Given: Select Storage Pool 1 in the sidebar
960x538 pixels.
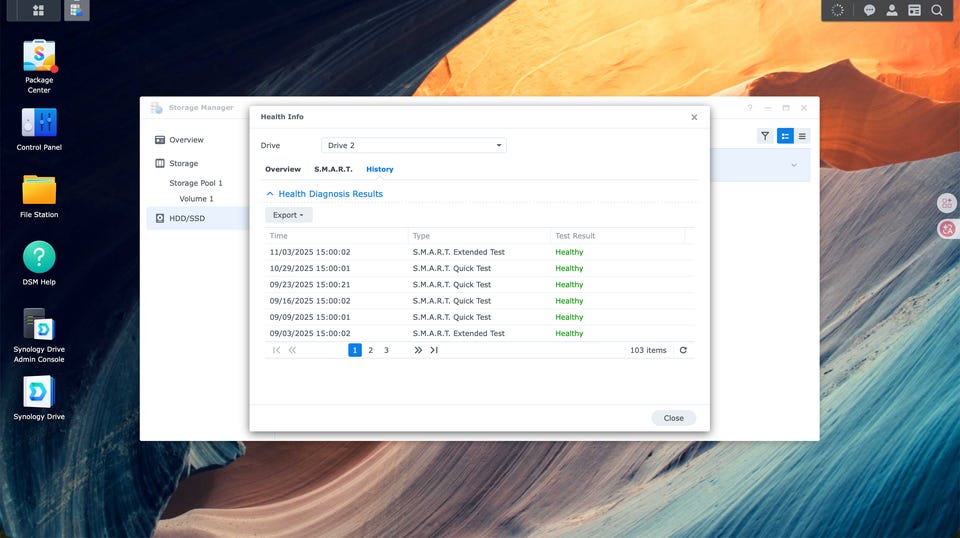Looking at the screenshot, I should [196, 183].
